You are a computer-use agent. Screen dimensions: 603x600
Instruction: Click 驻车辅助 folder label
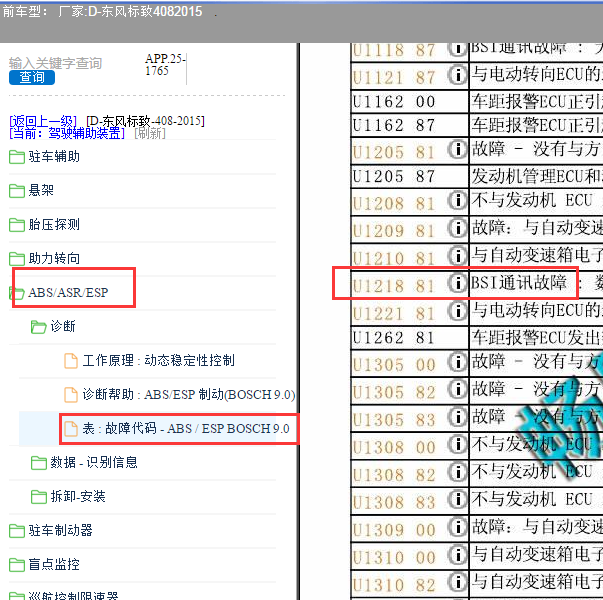coord(54,157)
